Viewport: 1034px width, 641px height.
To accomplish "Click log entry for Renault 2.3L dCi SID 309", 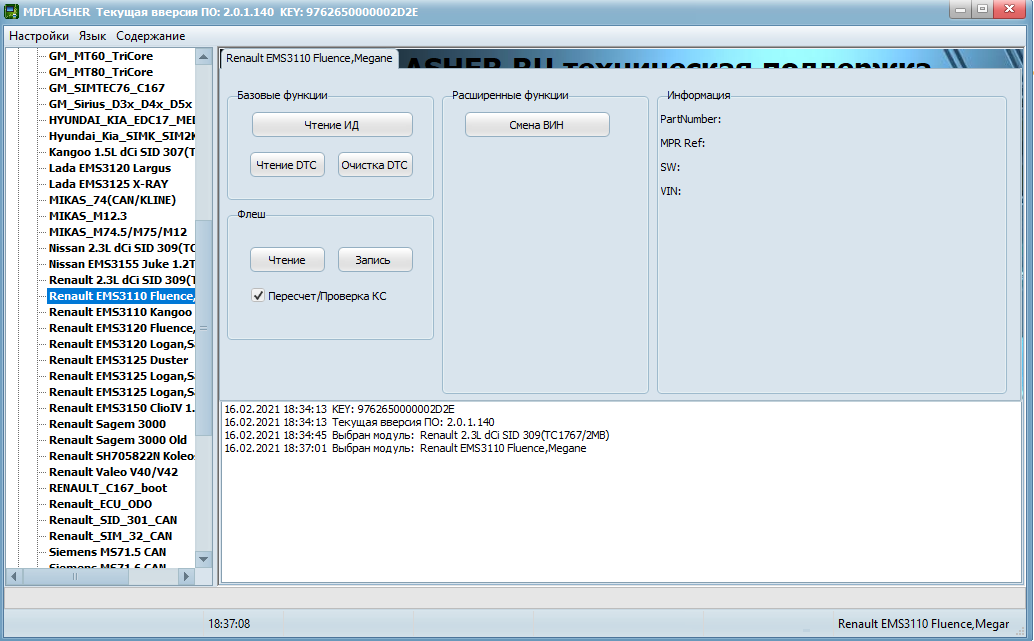I will (417, 435).
